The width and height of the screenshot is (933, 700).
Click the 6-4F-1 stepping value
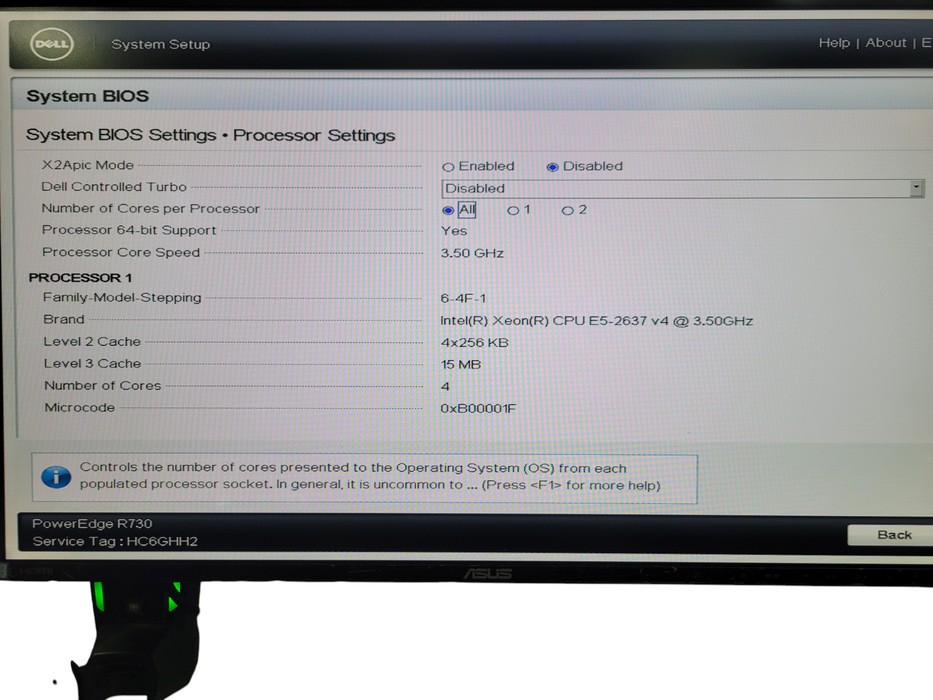point(463,298)
